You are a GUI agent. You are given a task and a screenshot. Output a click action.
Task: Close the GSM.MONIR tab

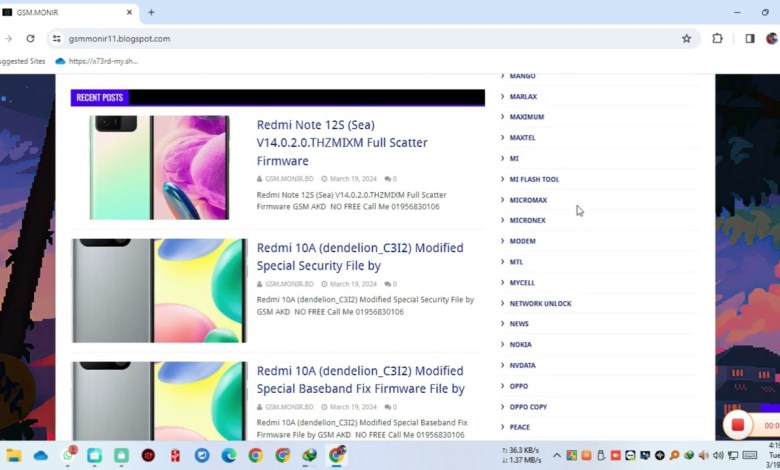[x=130, y=12]
